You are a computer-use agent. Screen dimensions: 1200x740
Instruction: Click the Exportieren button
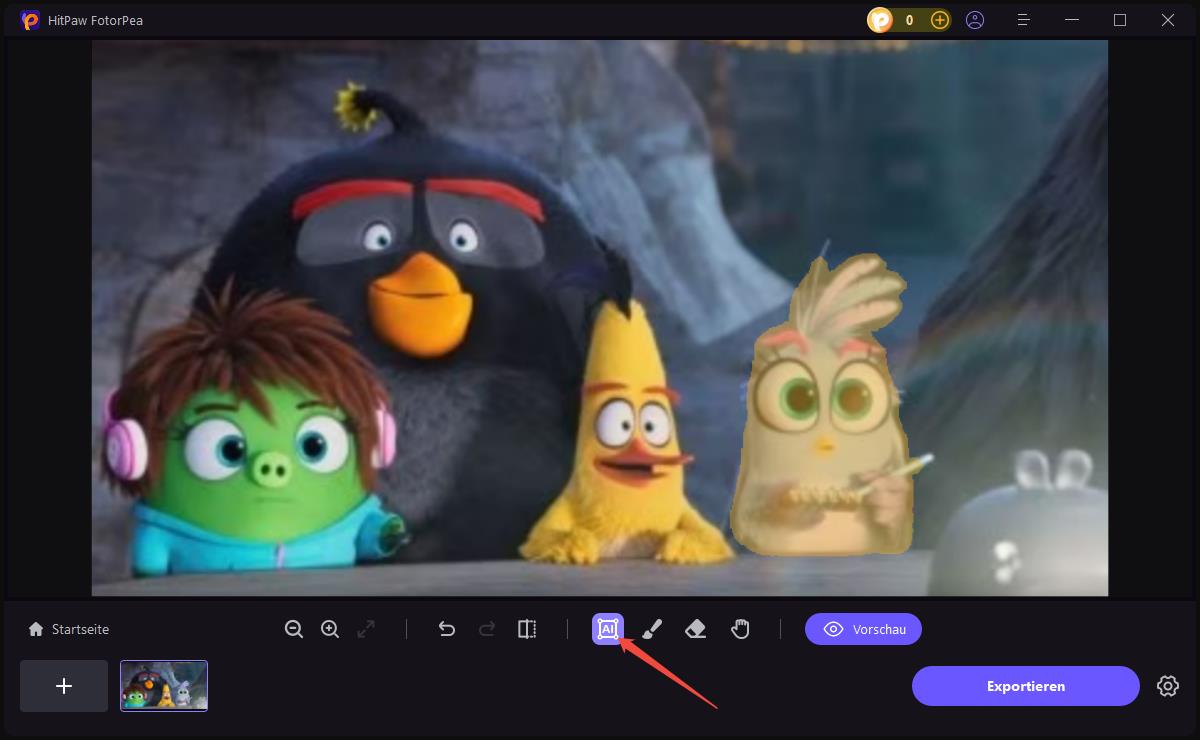[x=1025, y=686]
